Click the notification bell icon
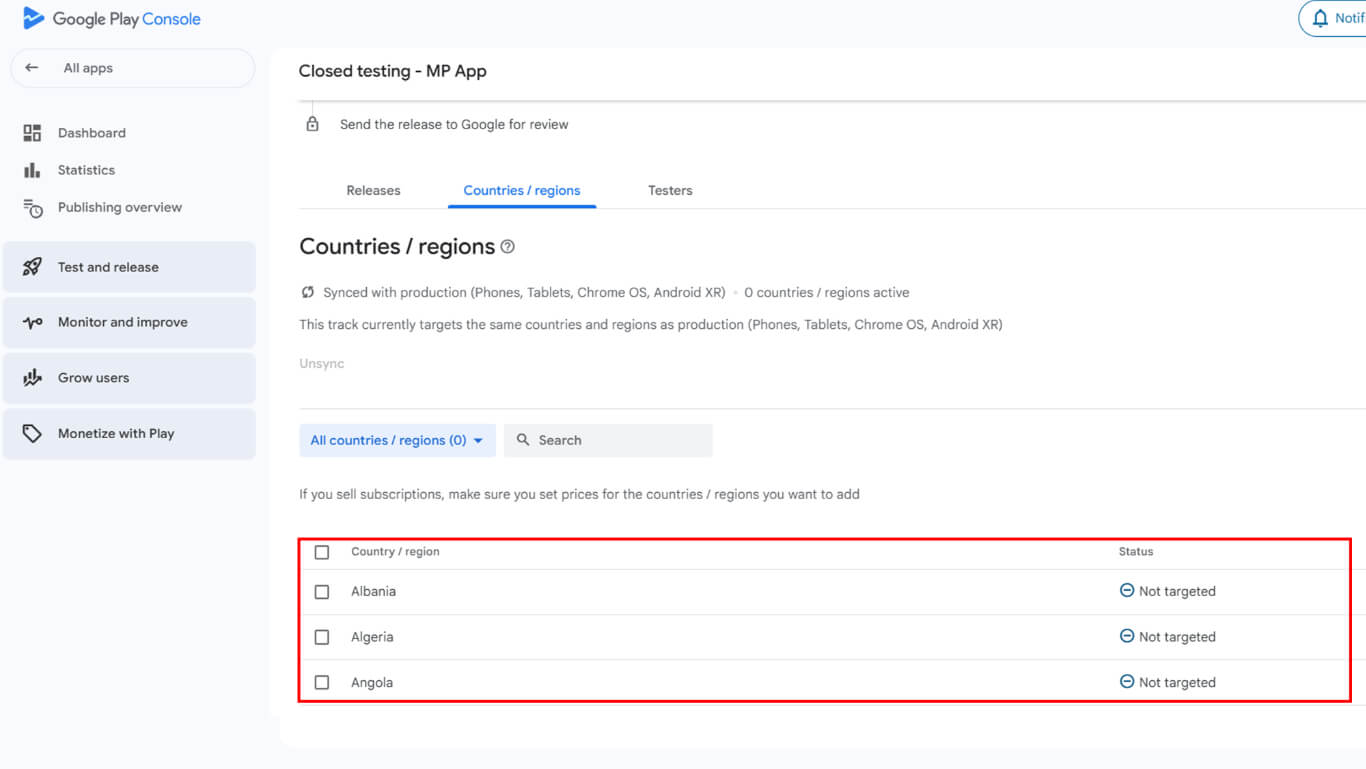 coord(1320,18)
